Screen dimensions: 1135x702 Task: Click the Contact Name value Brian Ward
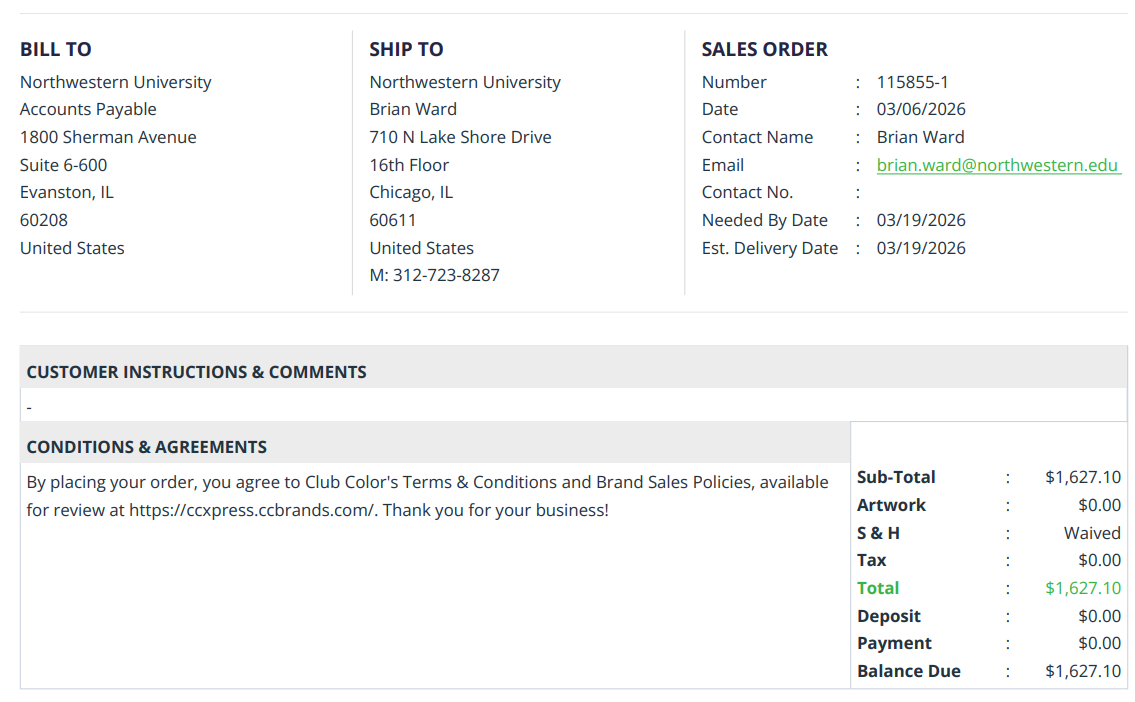[x=920, y=138]
